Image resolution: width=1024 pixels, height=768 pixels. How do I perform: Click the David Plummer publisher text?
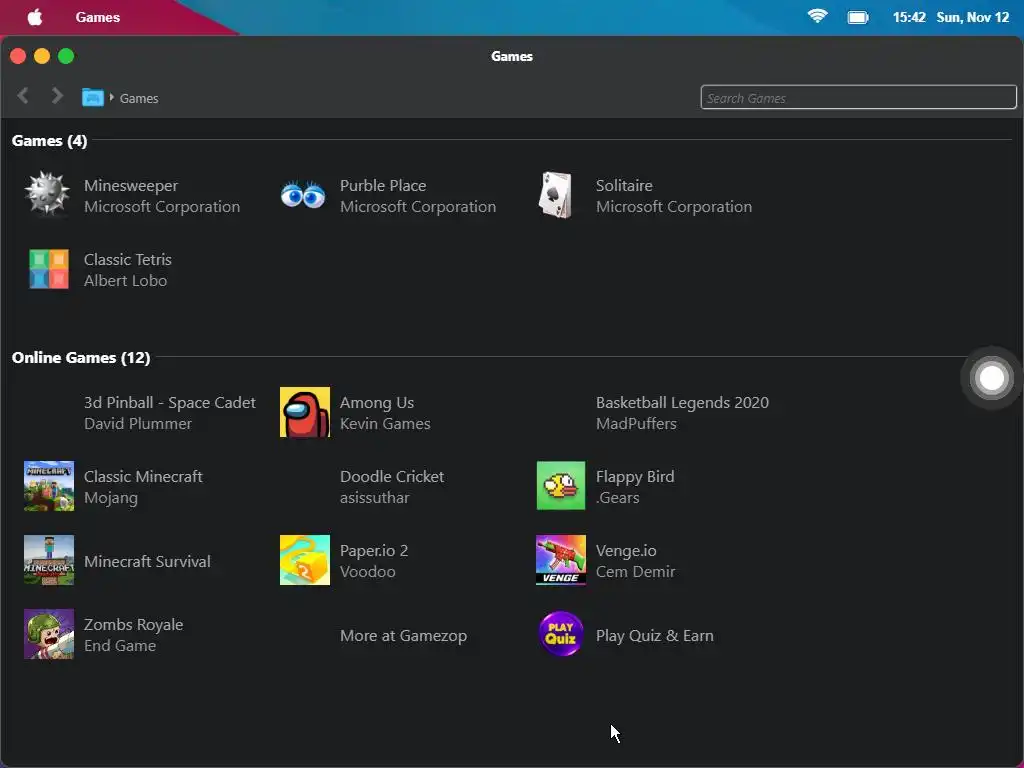[x=138, y=424]
